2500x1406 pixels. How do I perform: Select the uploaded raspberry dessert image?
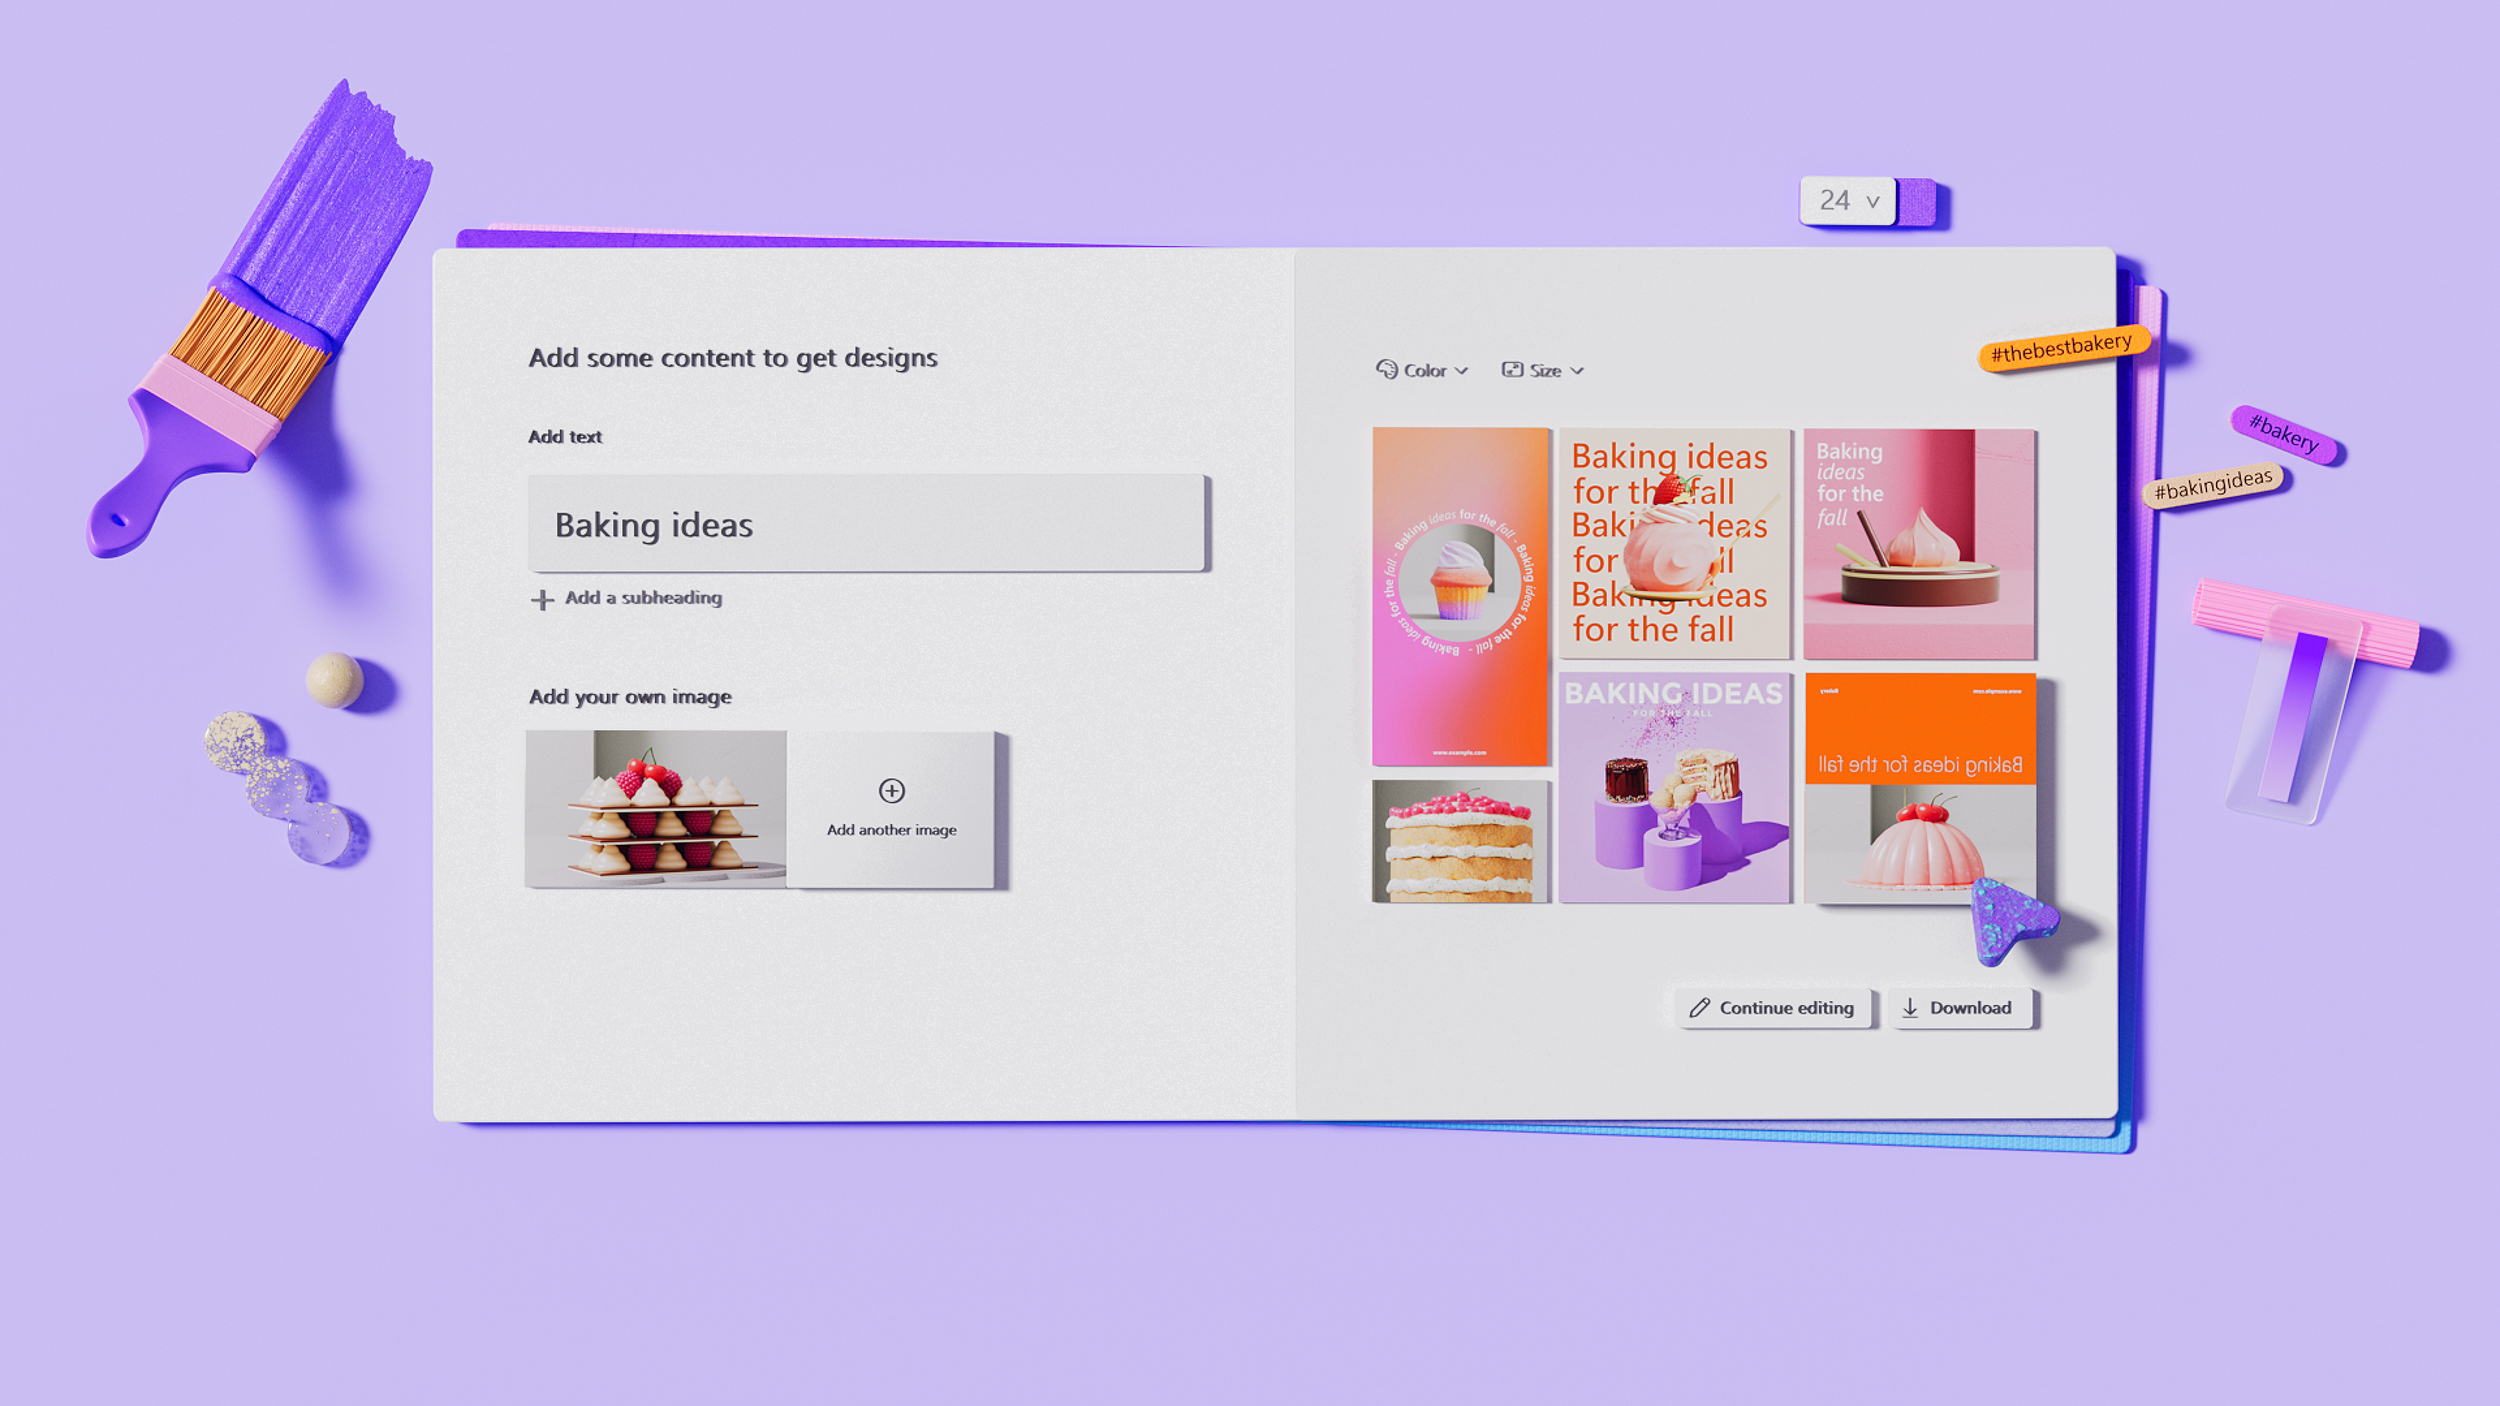656,808
